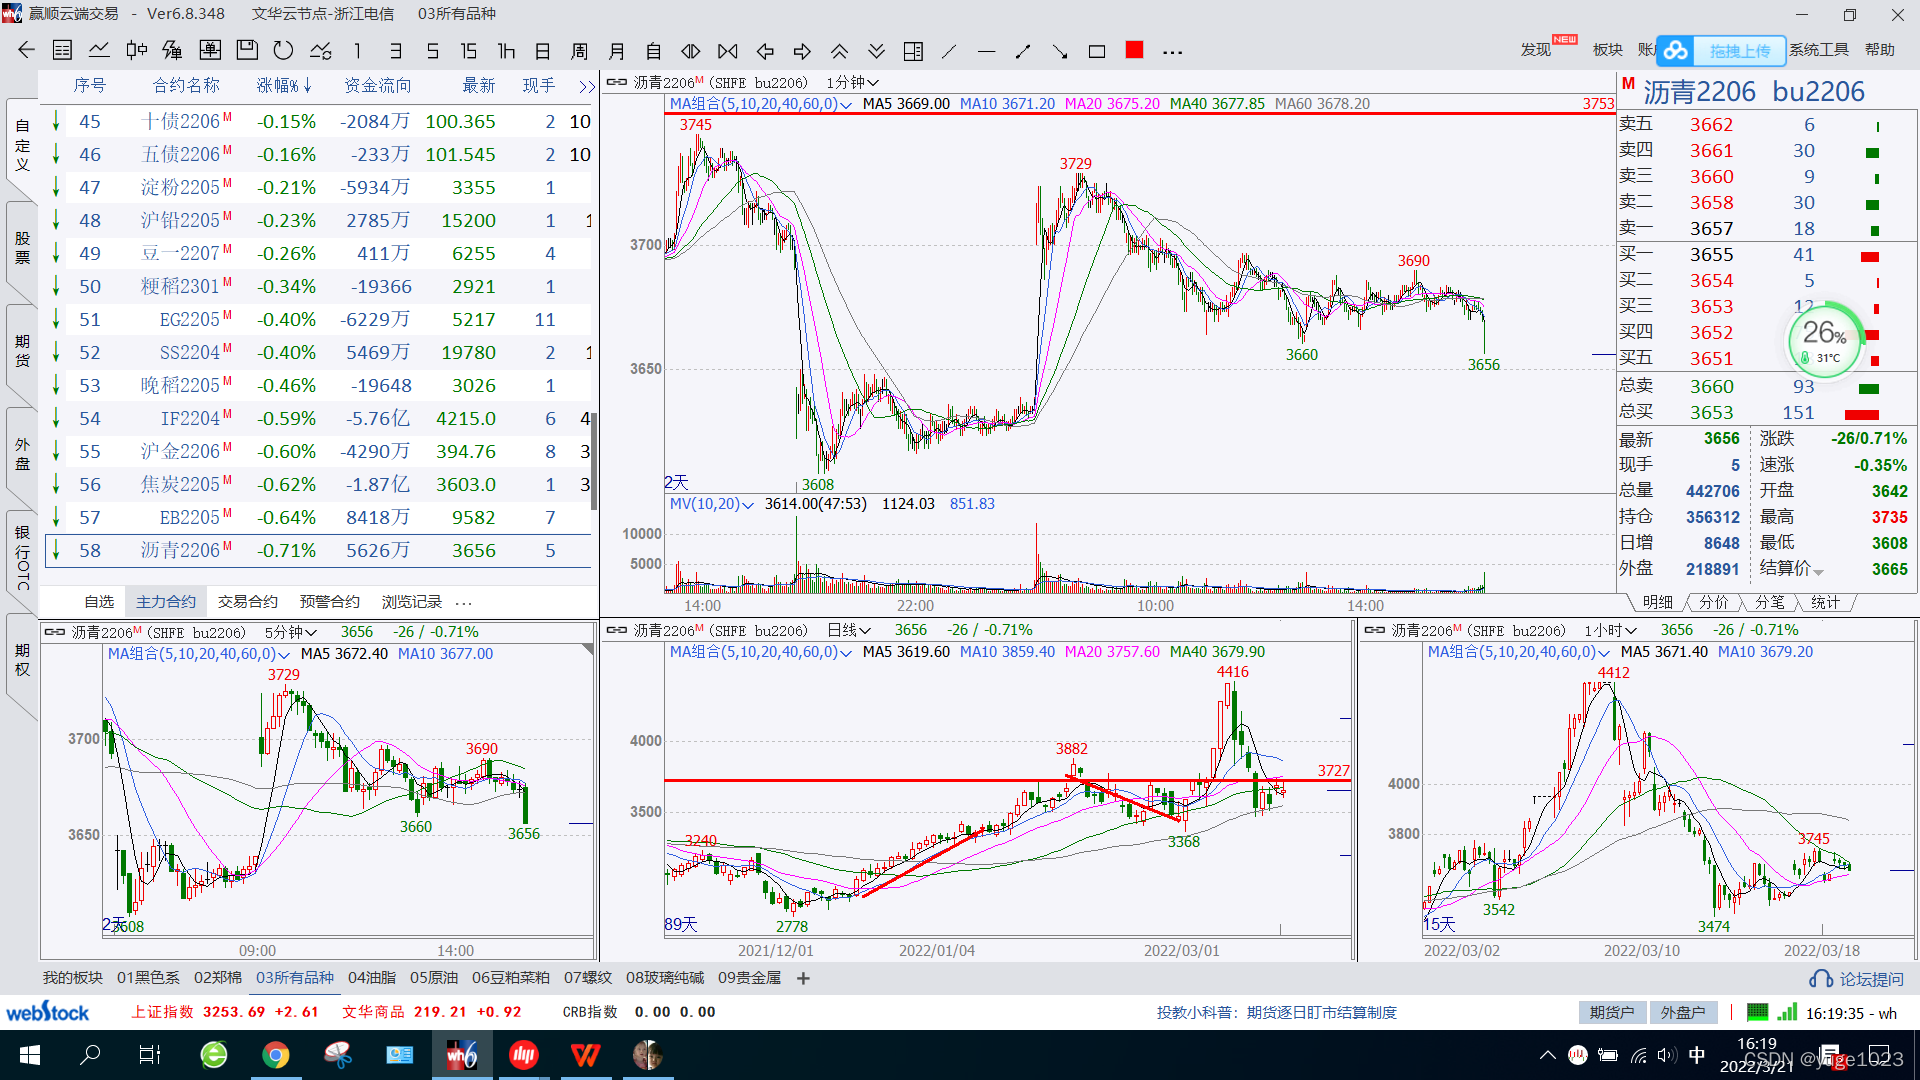Select the 交易合约 tab
Screen dimensions: 1920x1080
coord(248,602)
